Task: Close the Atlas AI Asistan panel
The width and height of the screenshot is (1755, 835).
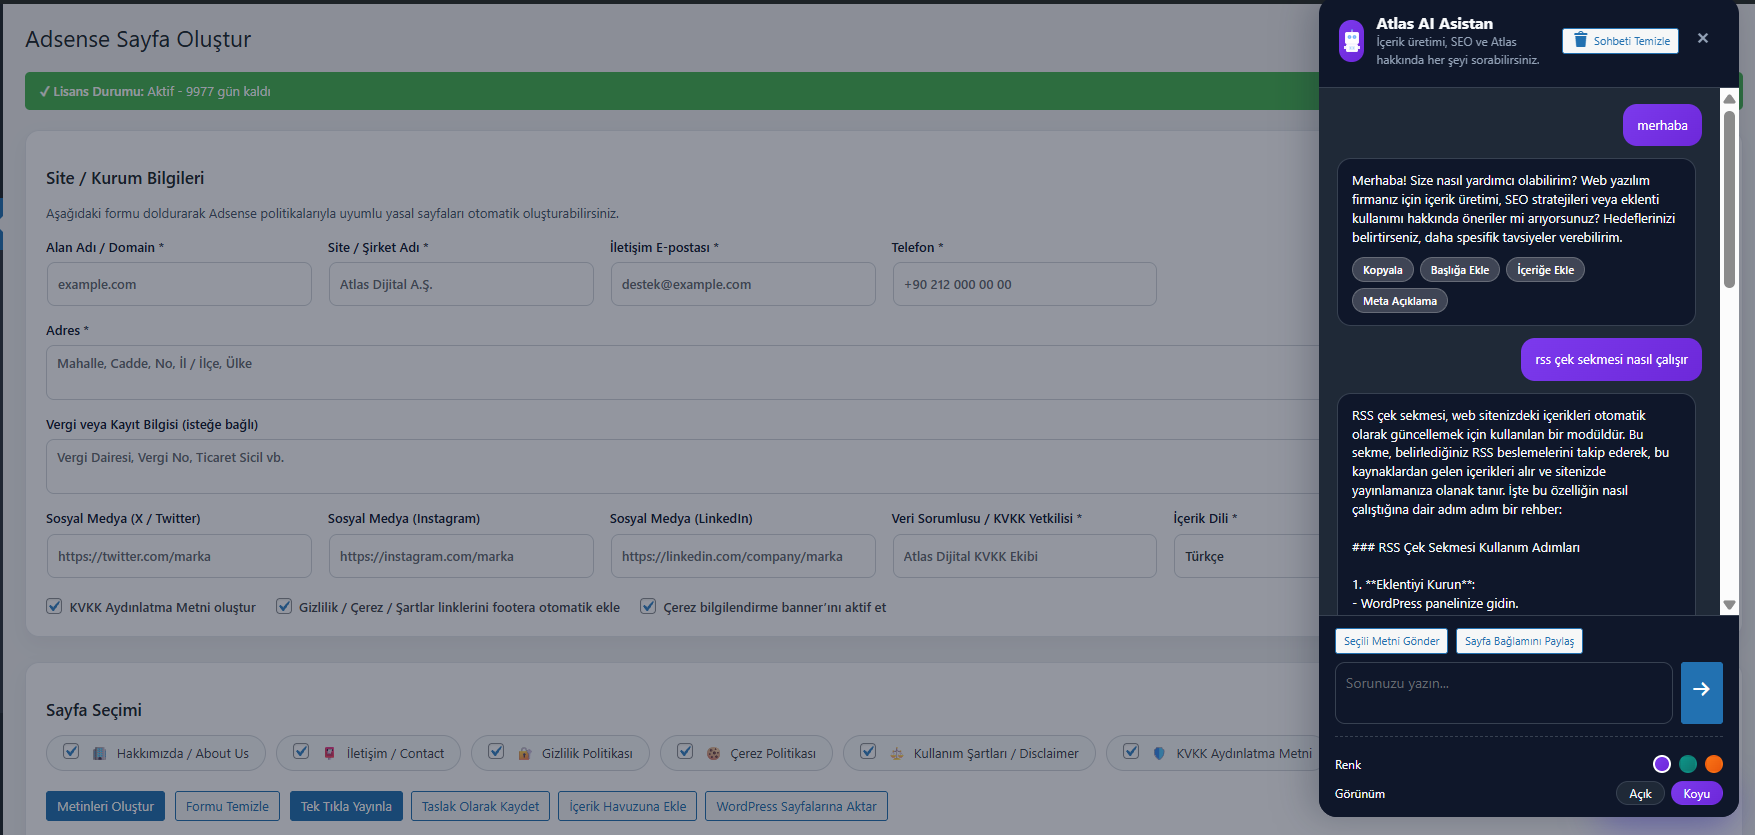Action: [x=1703, y=38]
